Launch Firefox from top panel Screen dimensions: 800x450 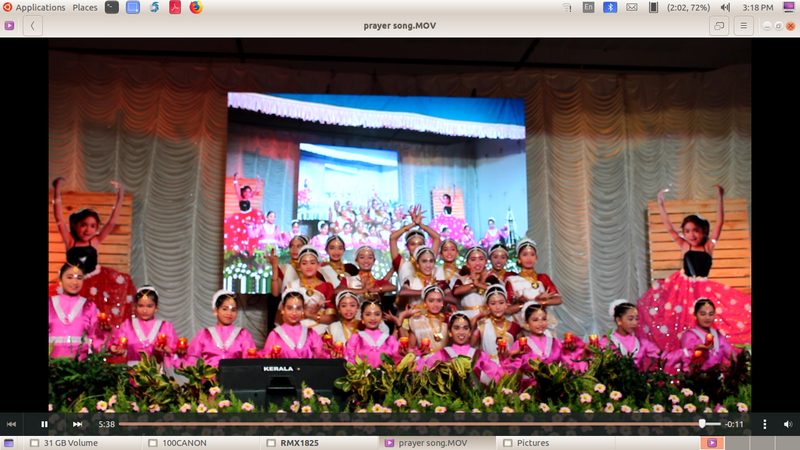coord(196,7)
